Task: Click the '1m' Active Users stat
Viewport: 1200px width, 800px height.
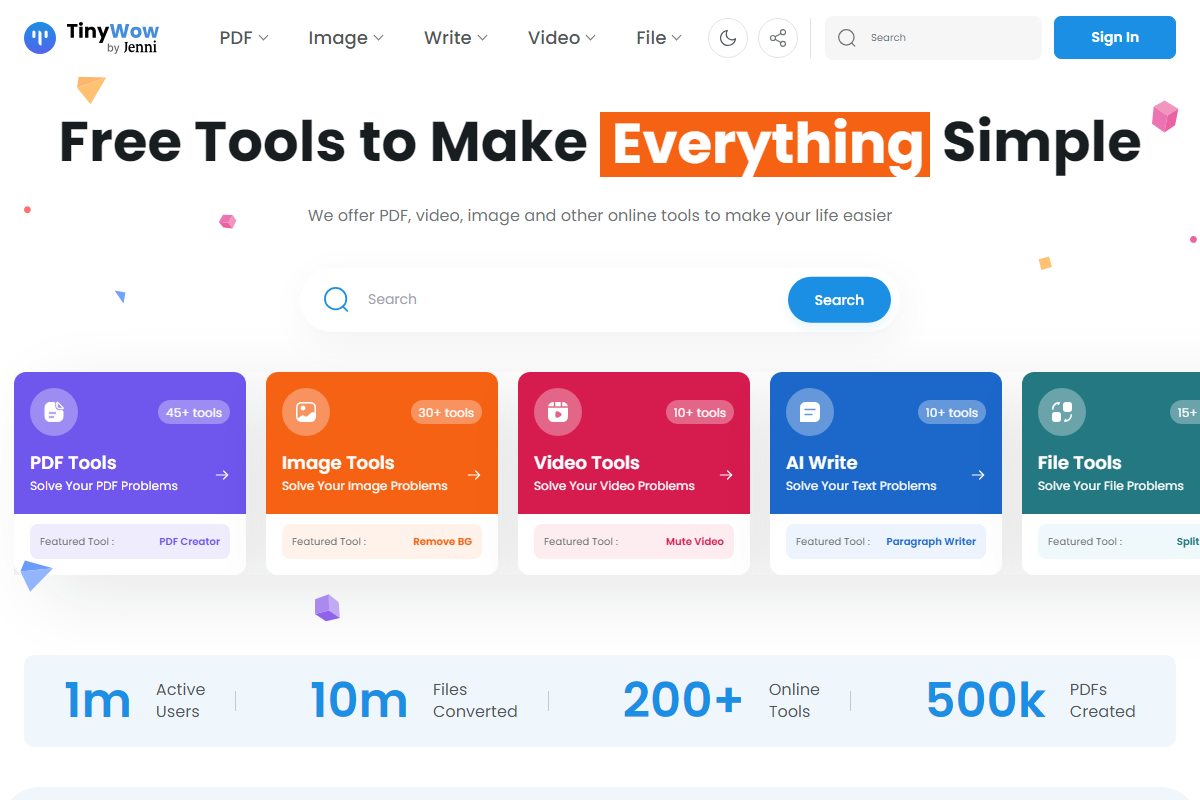Action: [98, 701]
